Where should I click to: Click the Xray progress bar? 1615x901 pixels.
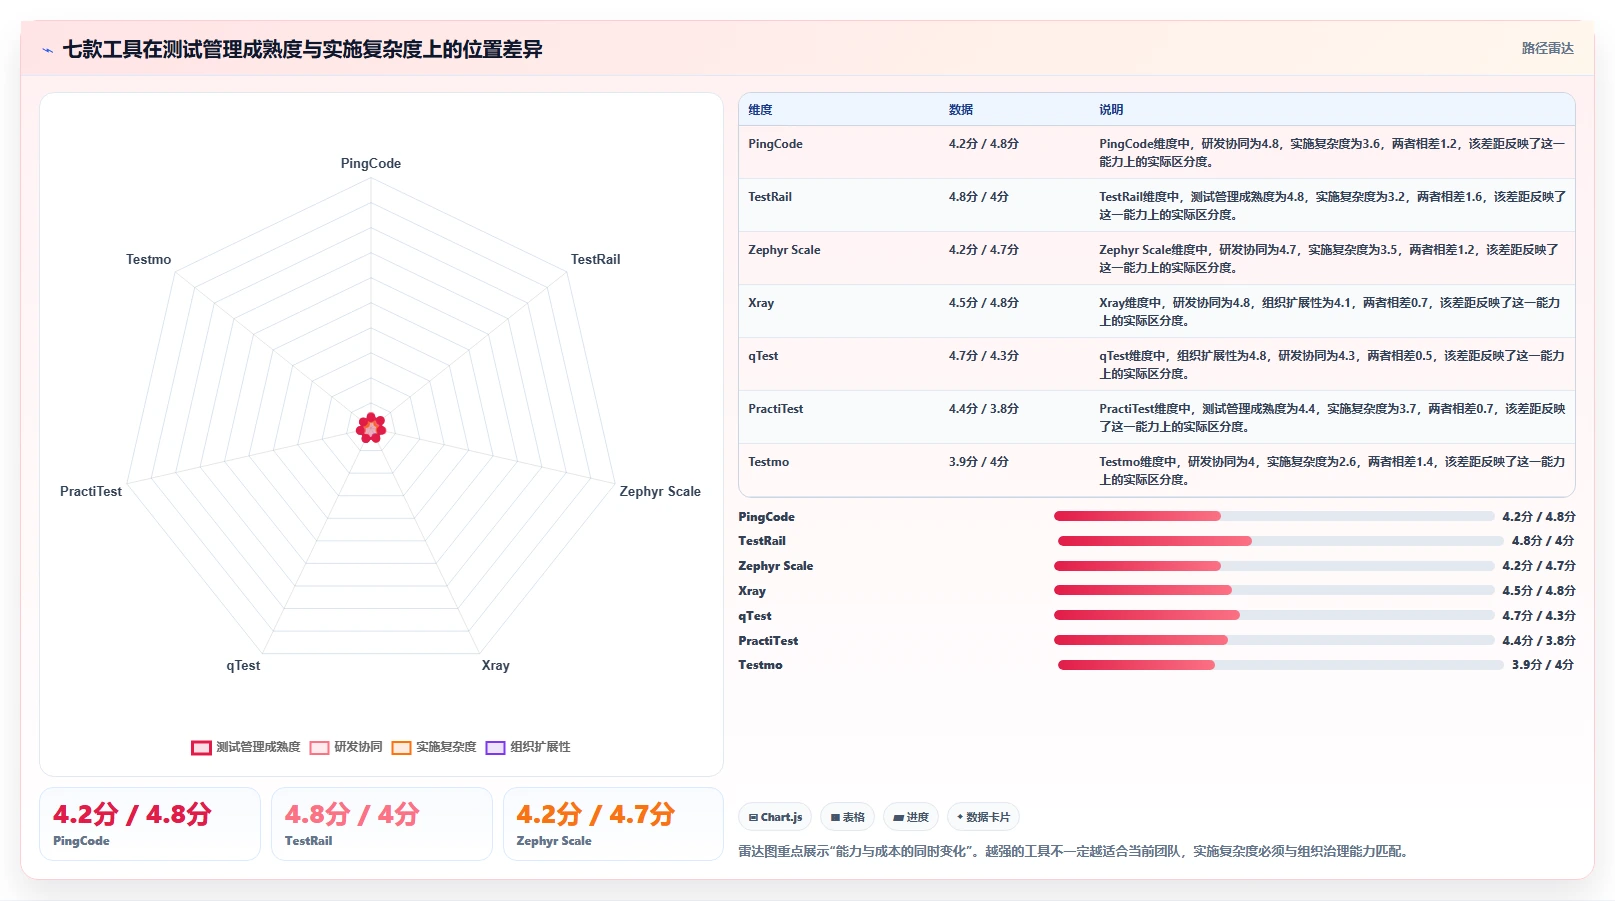coord(1274,590)
